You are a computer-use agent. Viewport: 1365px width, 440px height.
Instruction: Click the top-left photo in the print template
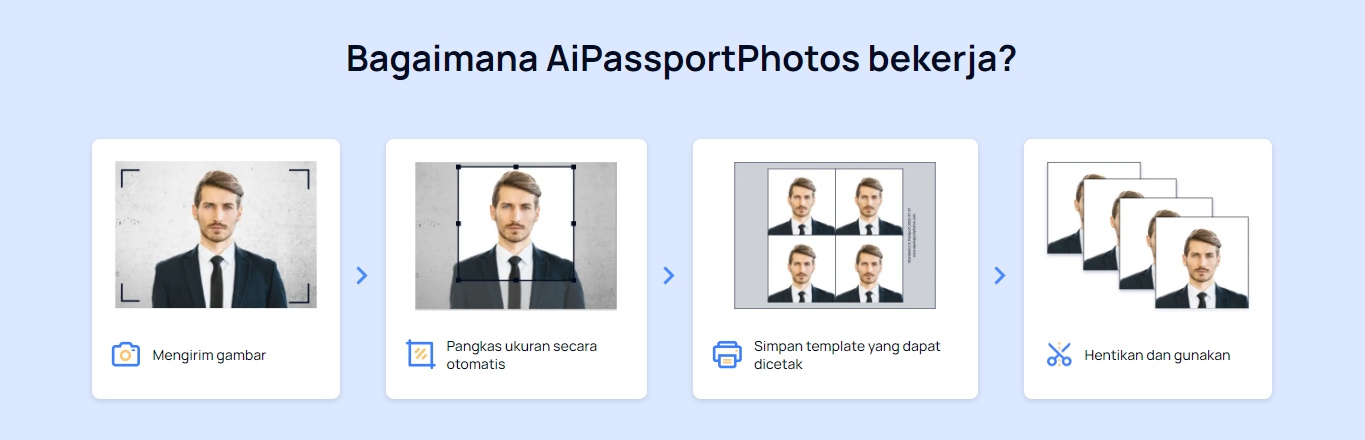coord(801,202)
